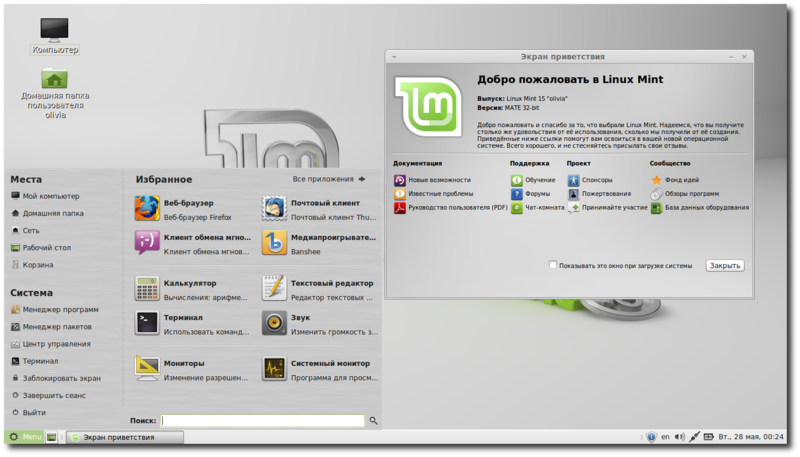Click the Форумы help icon

[x=517, y=194]
